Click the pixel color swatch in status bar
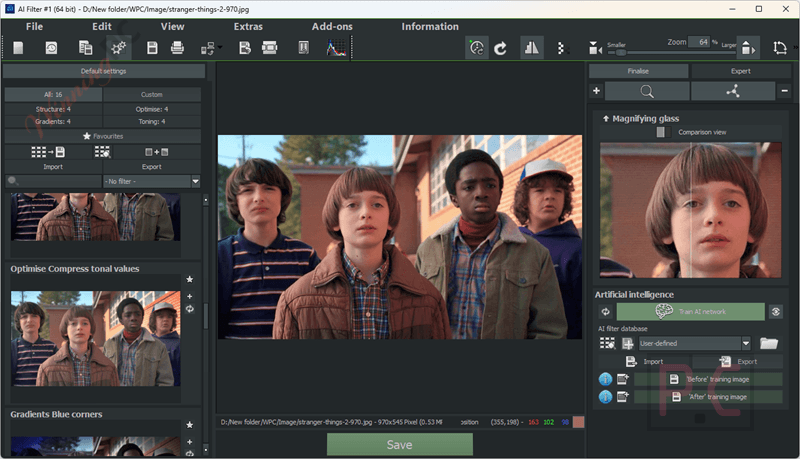Screen dimensions: 800x459 point(579,422)
